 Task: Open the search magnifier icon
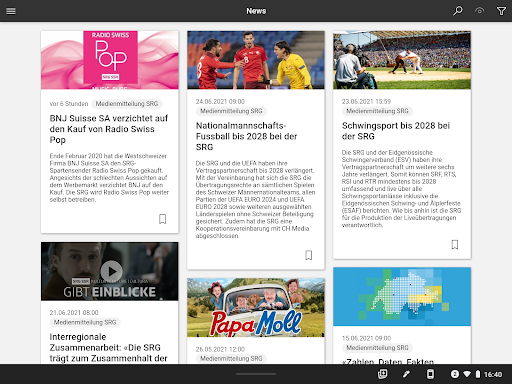(x=458, y=11)
